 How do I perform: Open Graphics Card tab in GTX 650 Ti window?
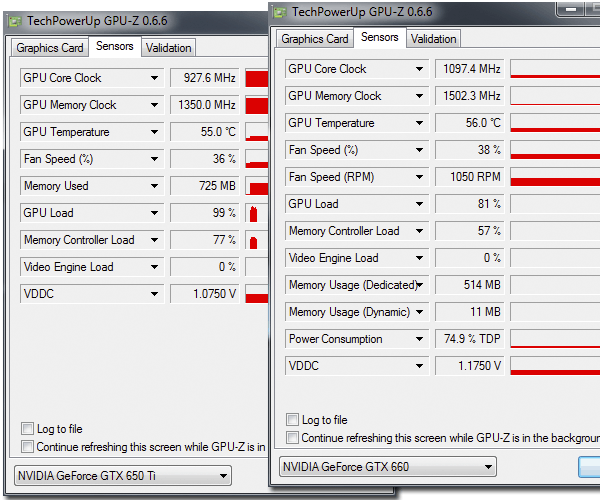pyautogui.click(x=50, y=48)
